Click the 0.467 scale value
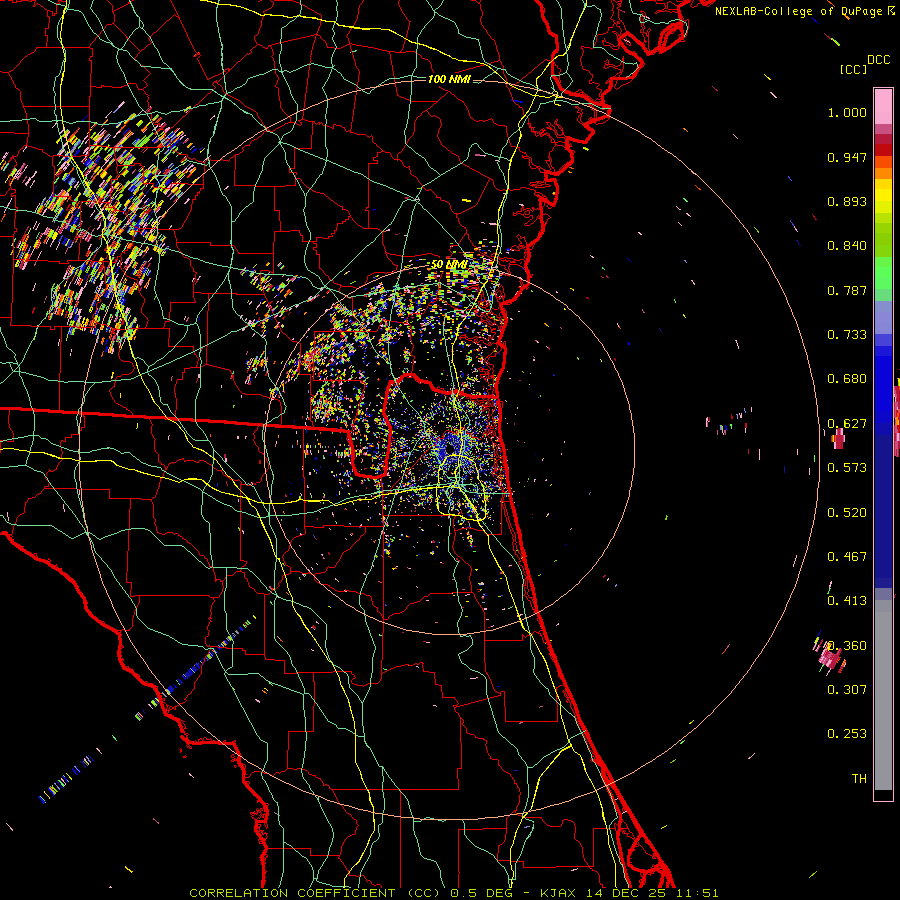 (x=847, y=557)
